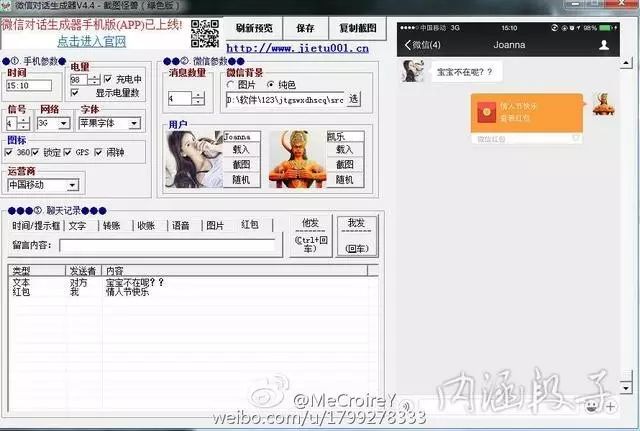Toggle the 充电中 checkbox

click(108, 79)
